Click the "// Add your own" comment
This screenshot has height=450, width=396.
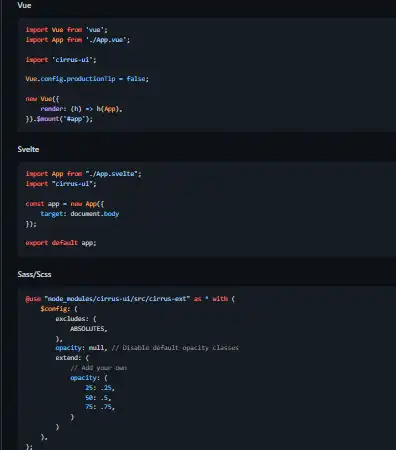[99, 368]
